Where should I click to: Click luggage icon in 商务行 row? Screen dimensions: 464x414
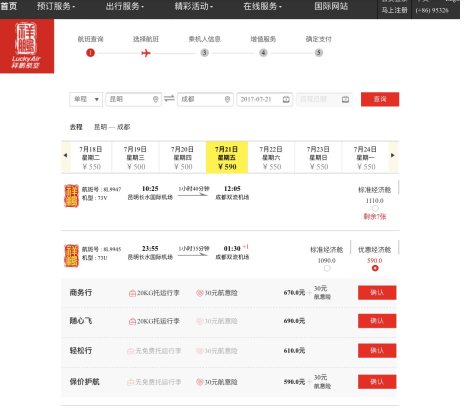coord(132,293)
